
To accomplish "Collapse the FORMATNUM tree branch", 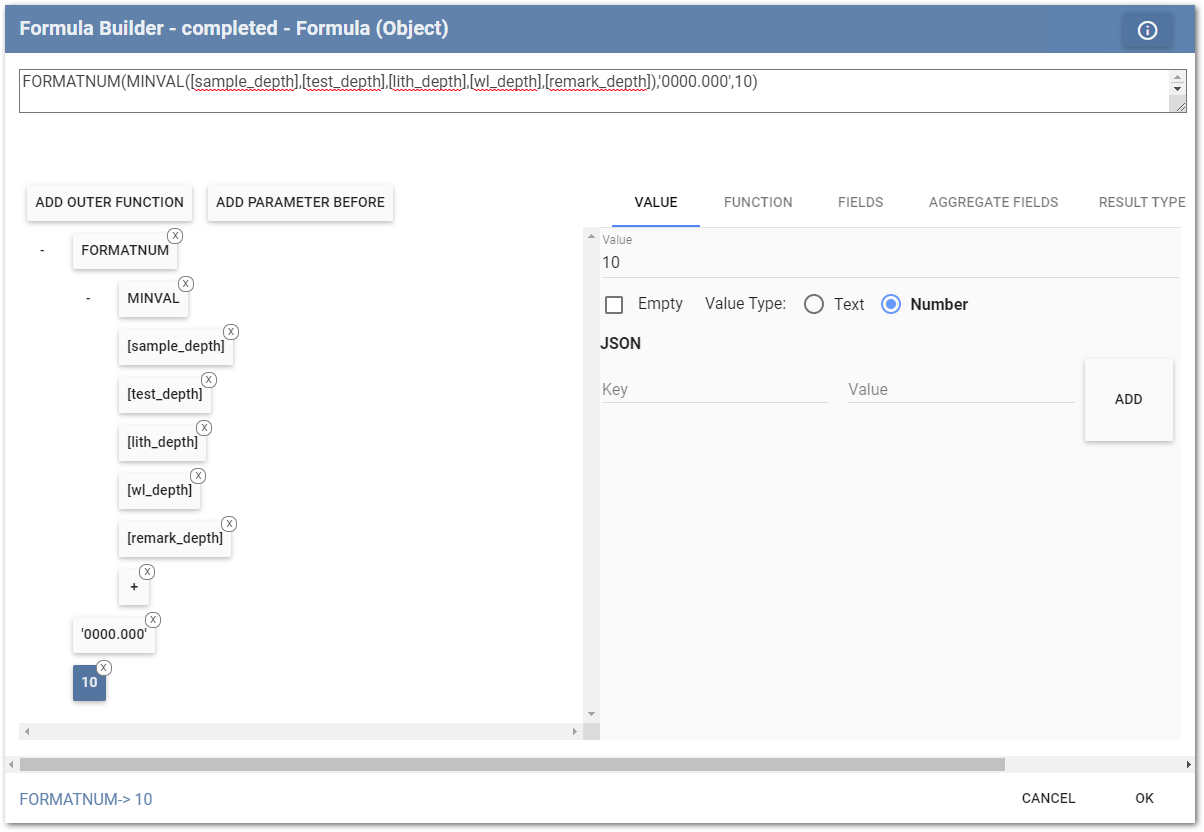I will pos(42,250).
